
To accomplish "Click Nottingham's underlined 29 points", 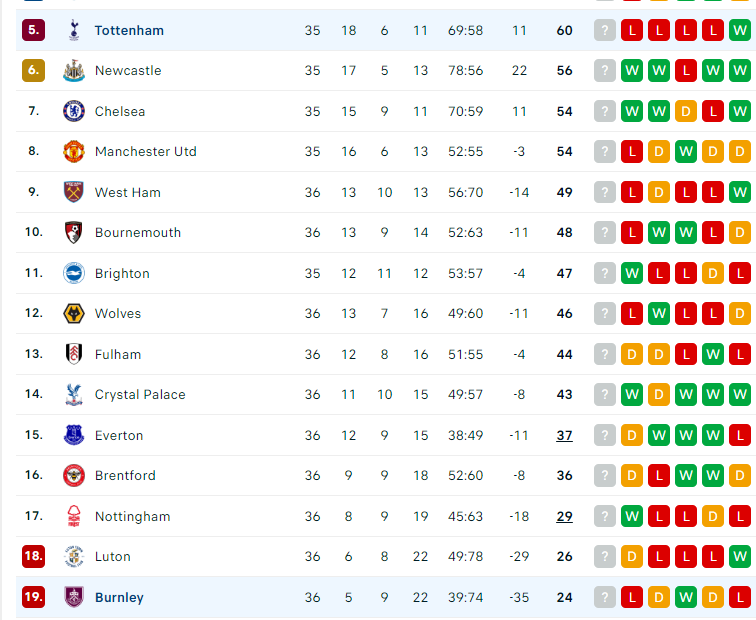I will [564, 516].
